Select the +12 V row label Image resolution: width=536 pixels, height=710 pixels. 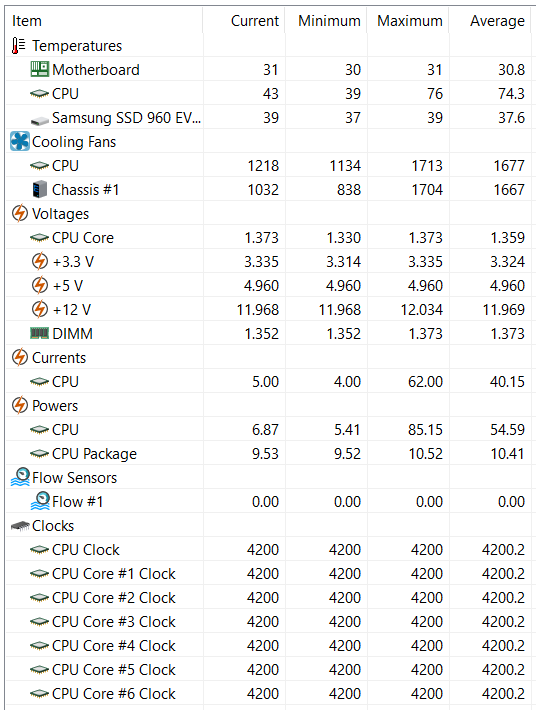(x=72, y=310)
